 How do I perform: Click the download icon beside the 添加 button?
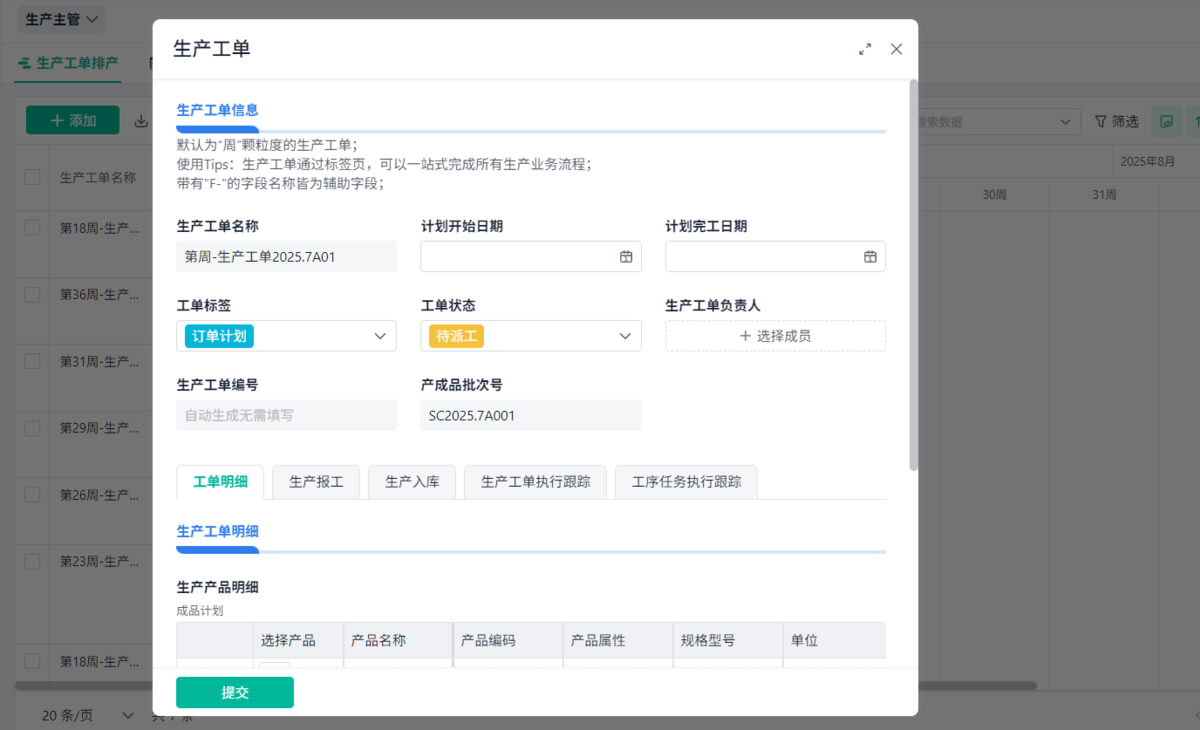pos(141,121)
